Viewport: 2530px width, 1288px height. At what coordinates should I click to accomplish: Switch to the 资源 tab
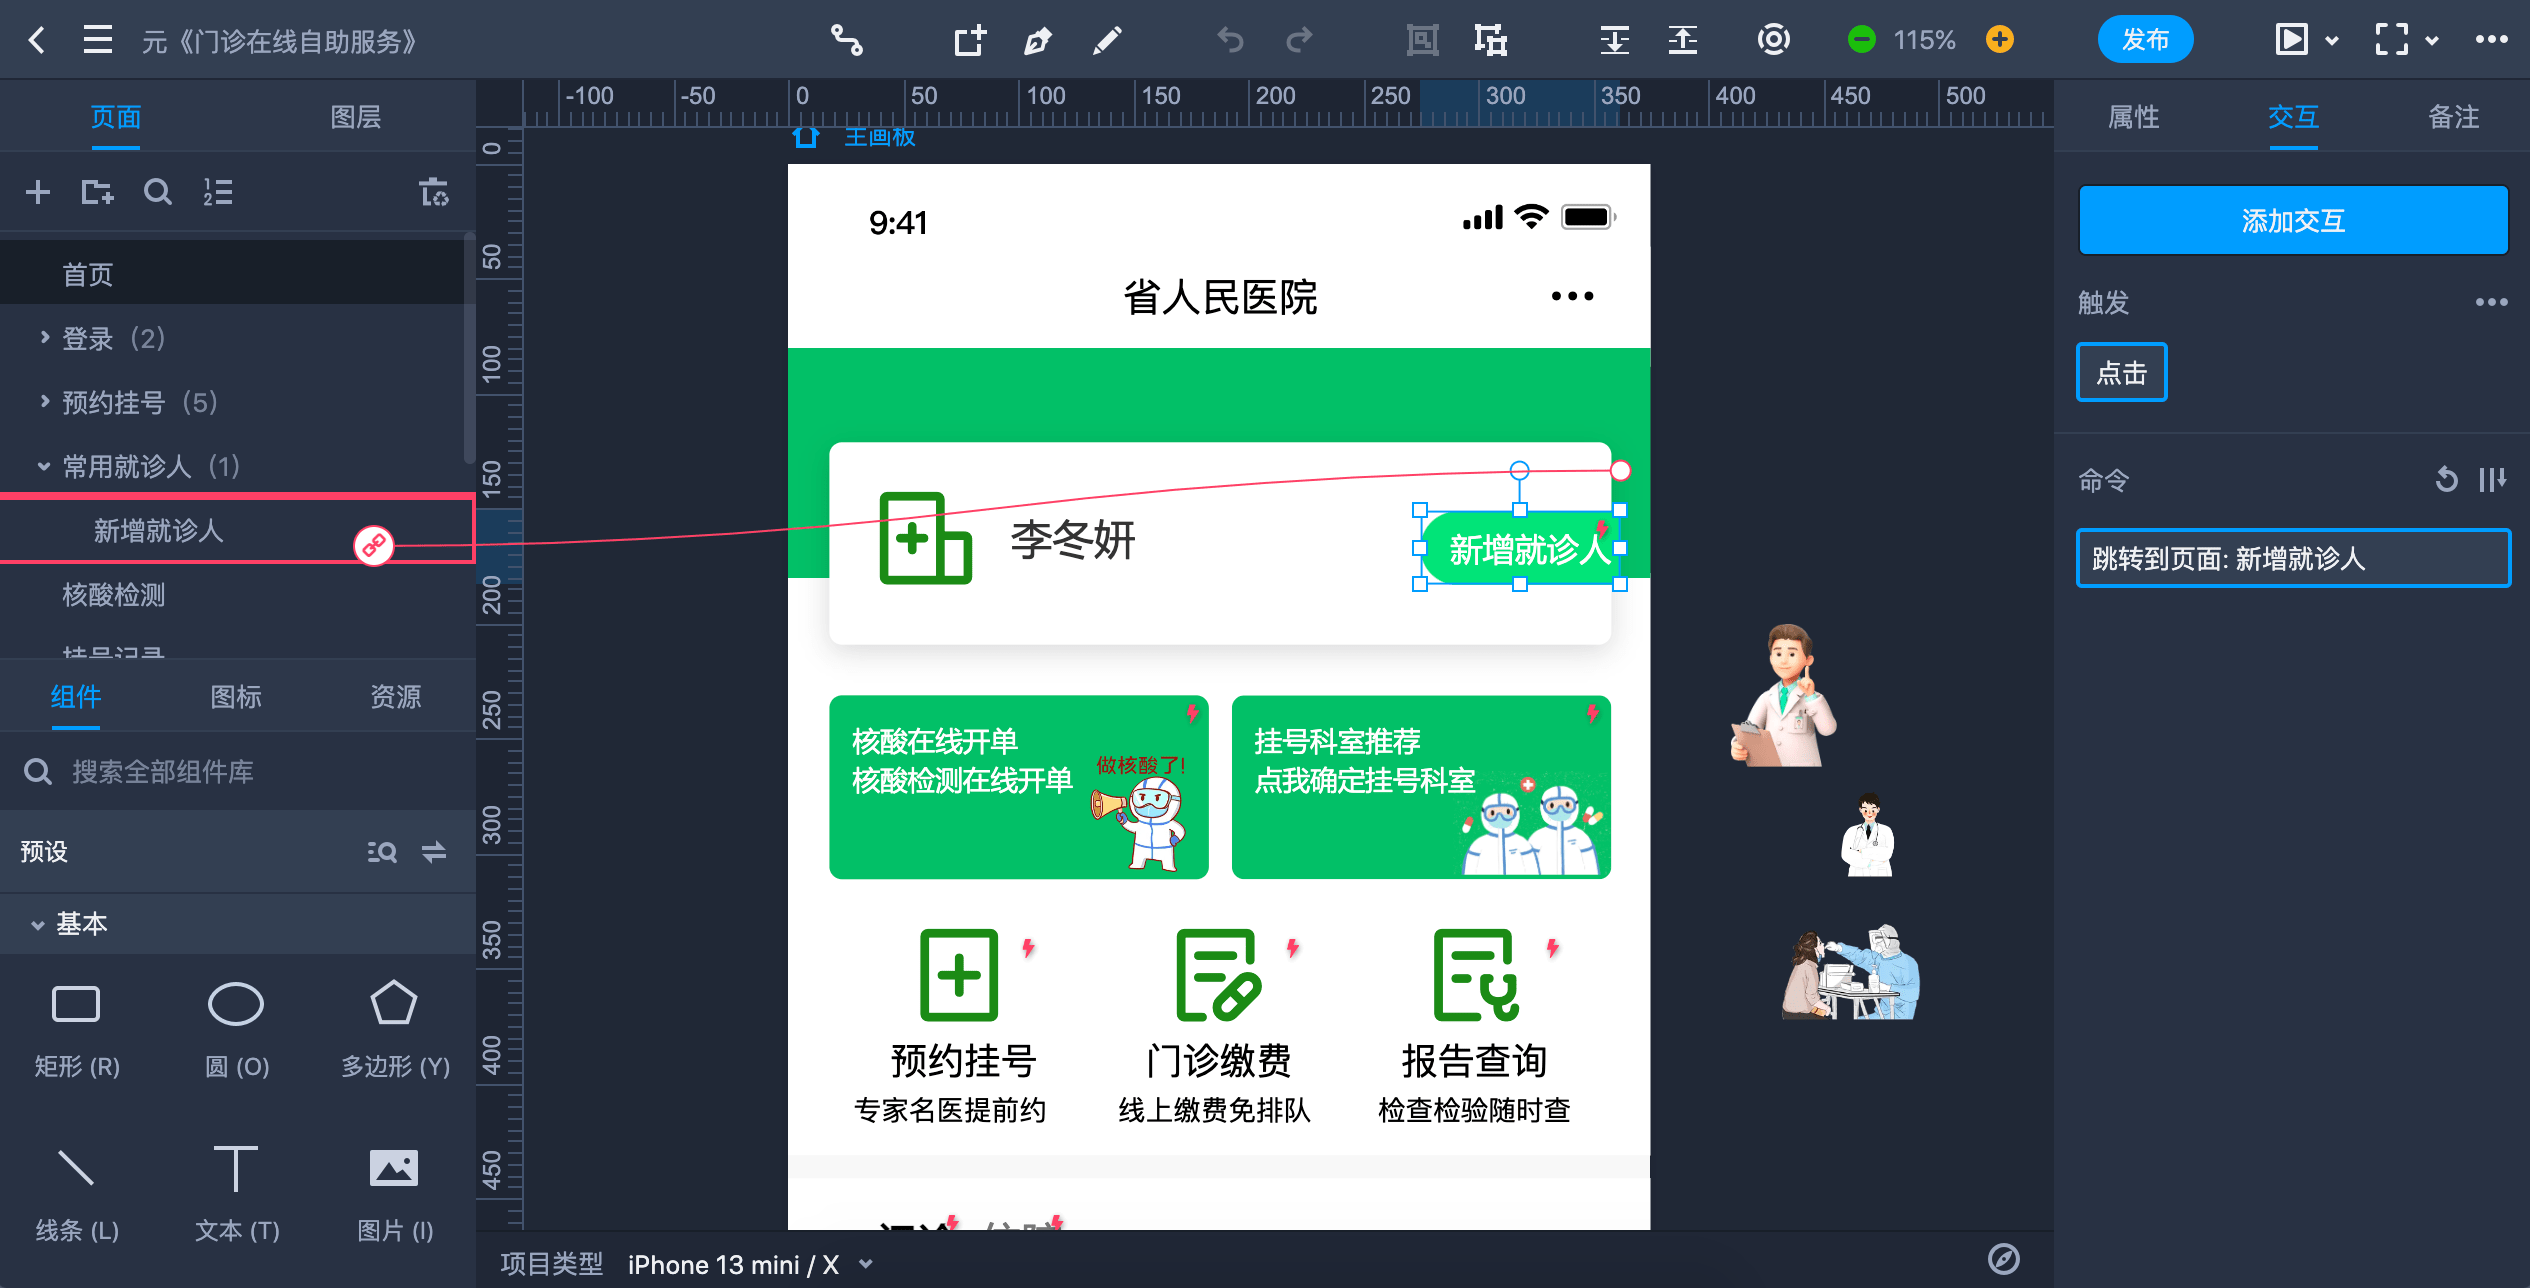pos(396,697)
